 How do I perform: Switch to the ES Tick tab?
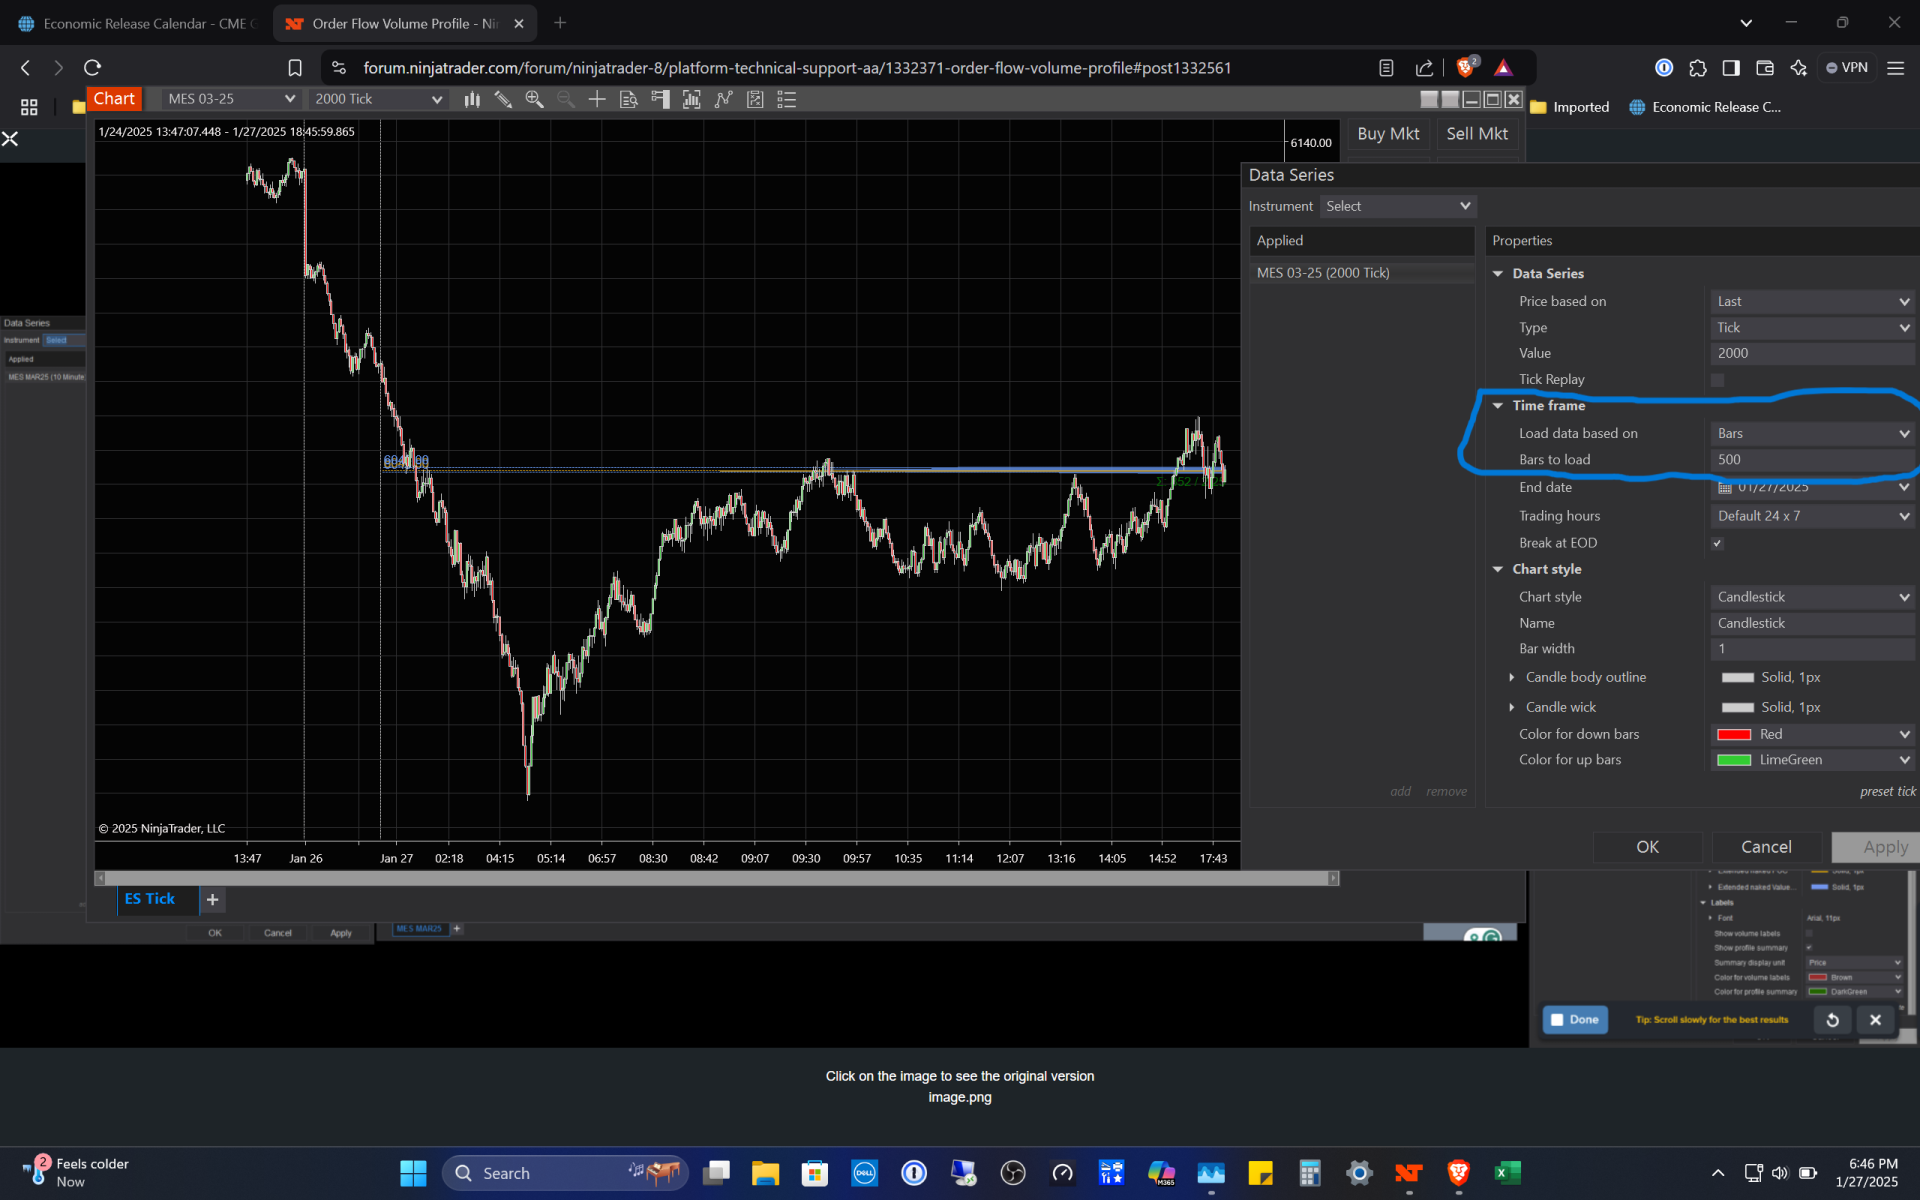coord(150,899)
